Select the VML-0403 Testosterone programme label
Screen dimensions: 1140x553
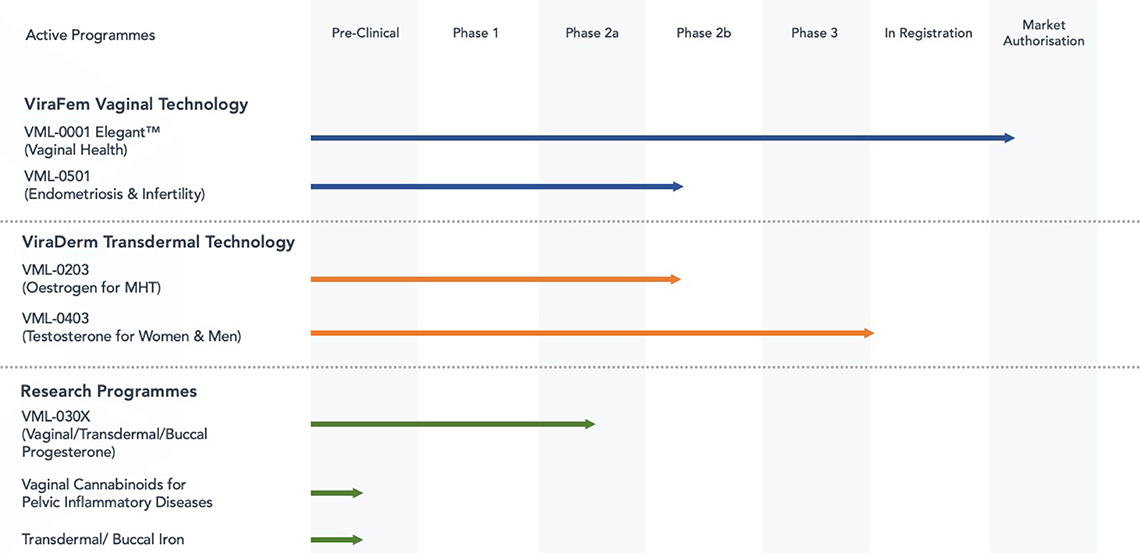coord(131,328)
